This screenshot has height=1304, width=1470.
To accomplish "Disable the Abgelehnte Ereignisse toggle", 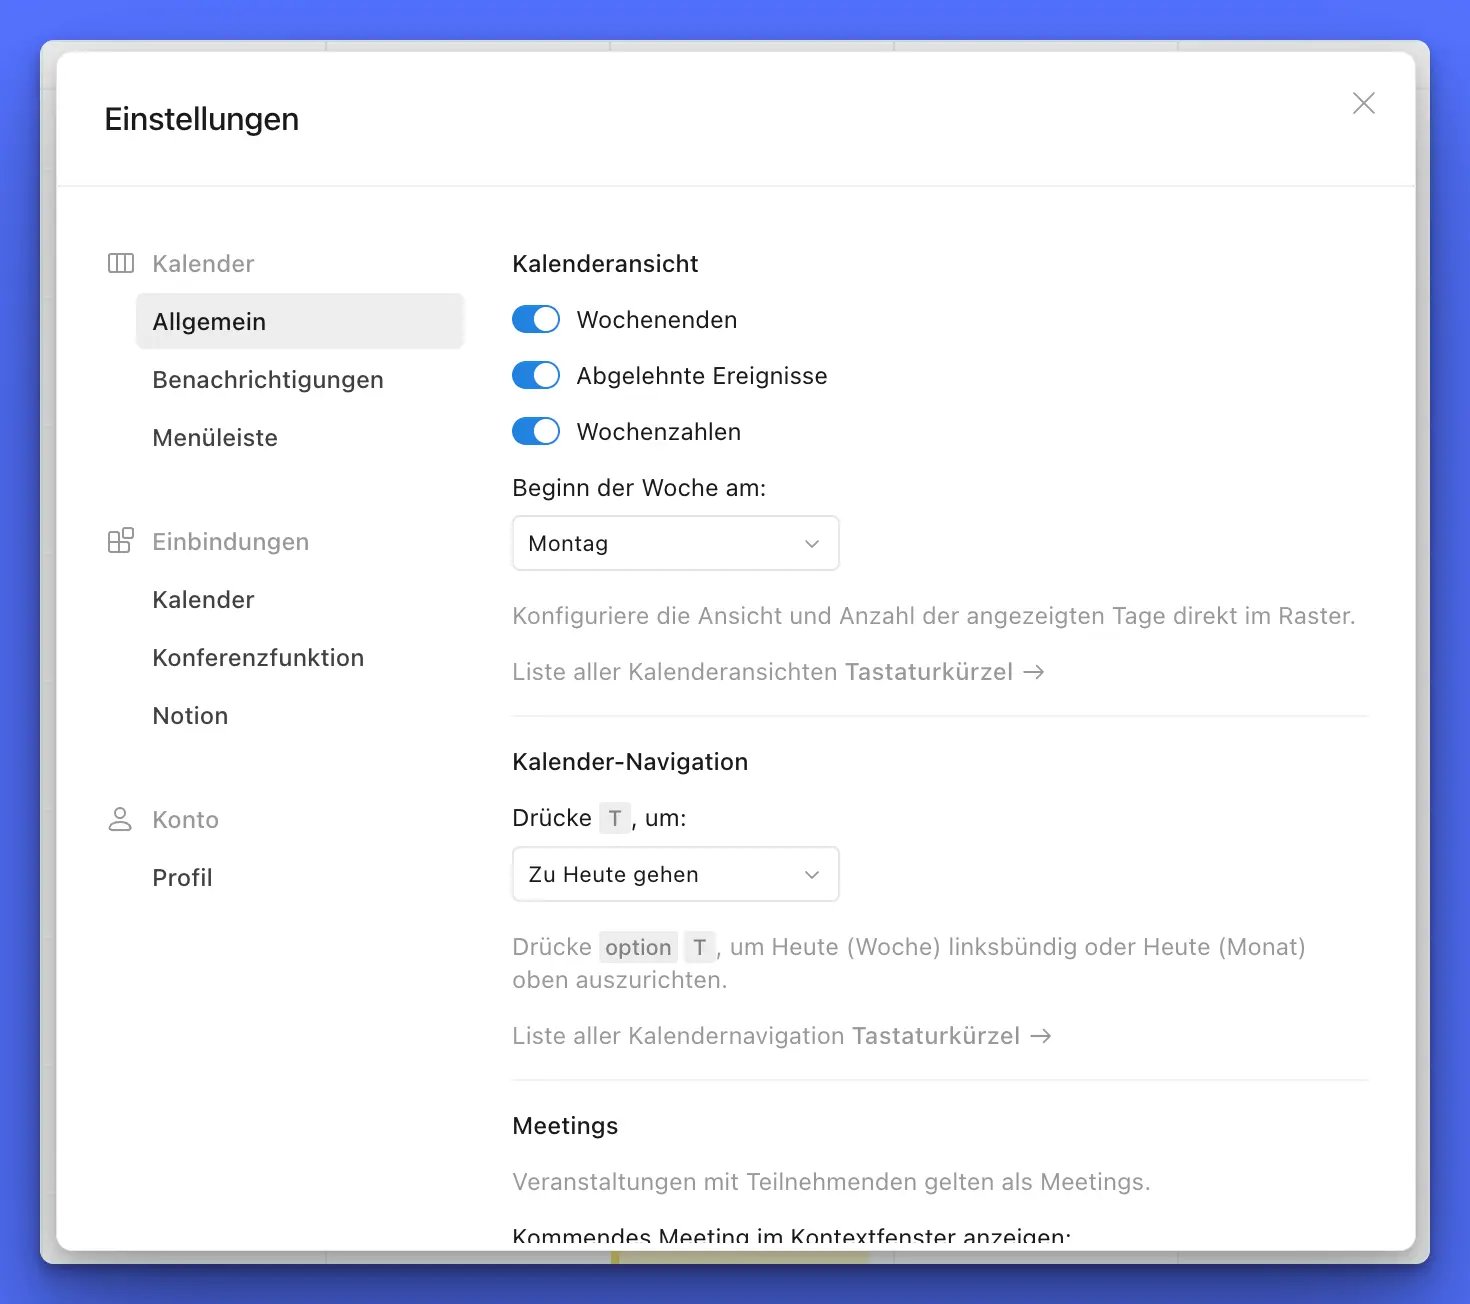I will 536,375.
